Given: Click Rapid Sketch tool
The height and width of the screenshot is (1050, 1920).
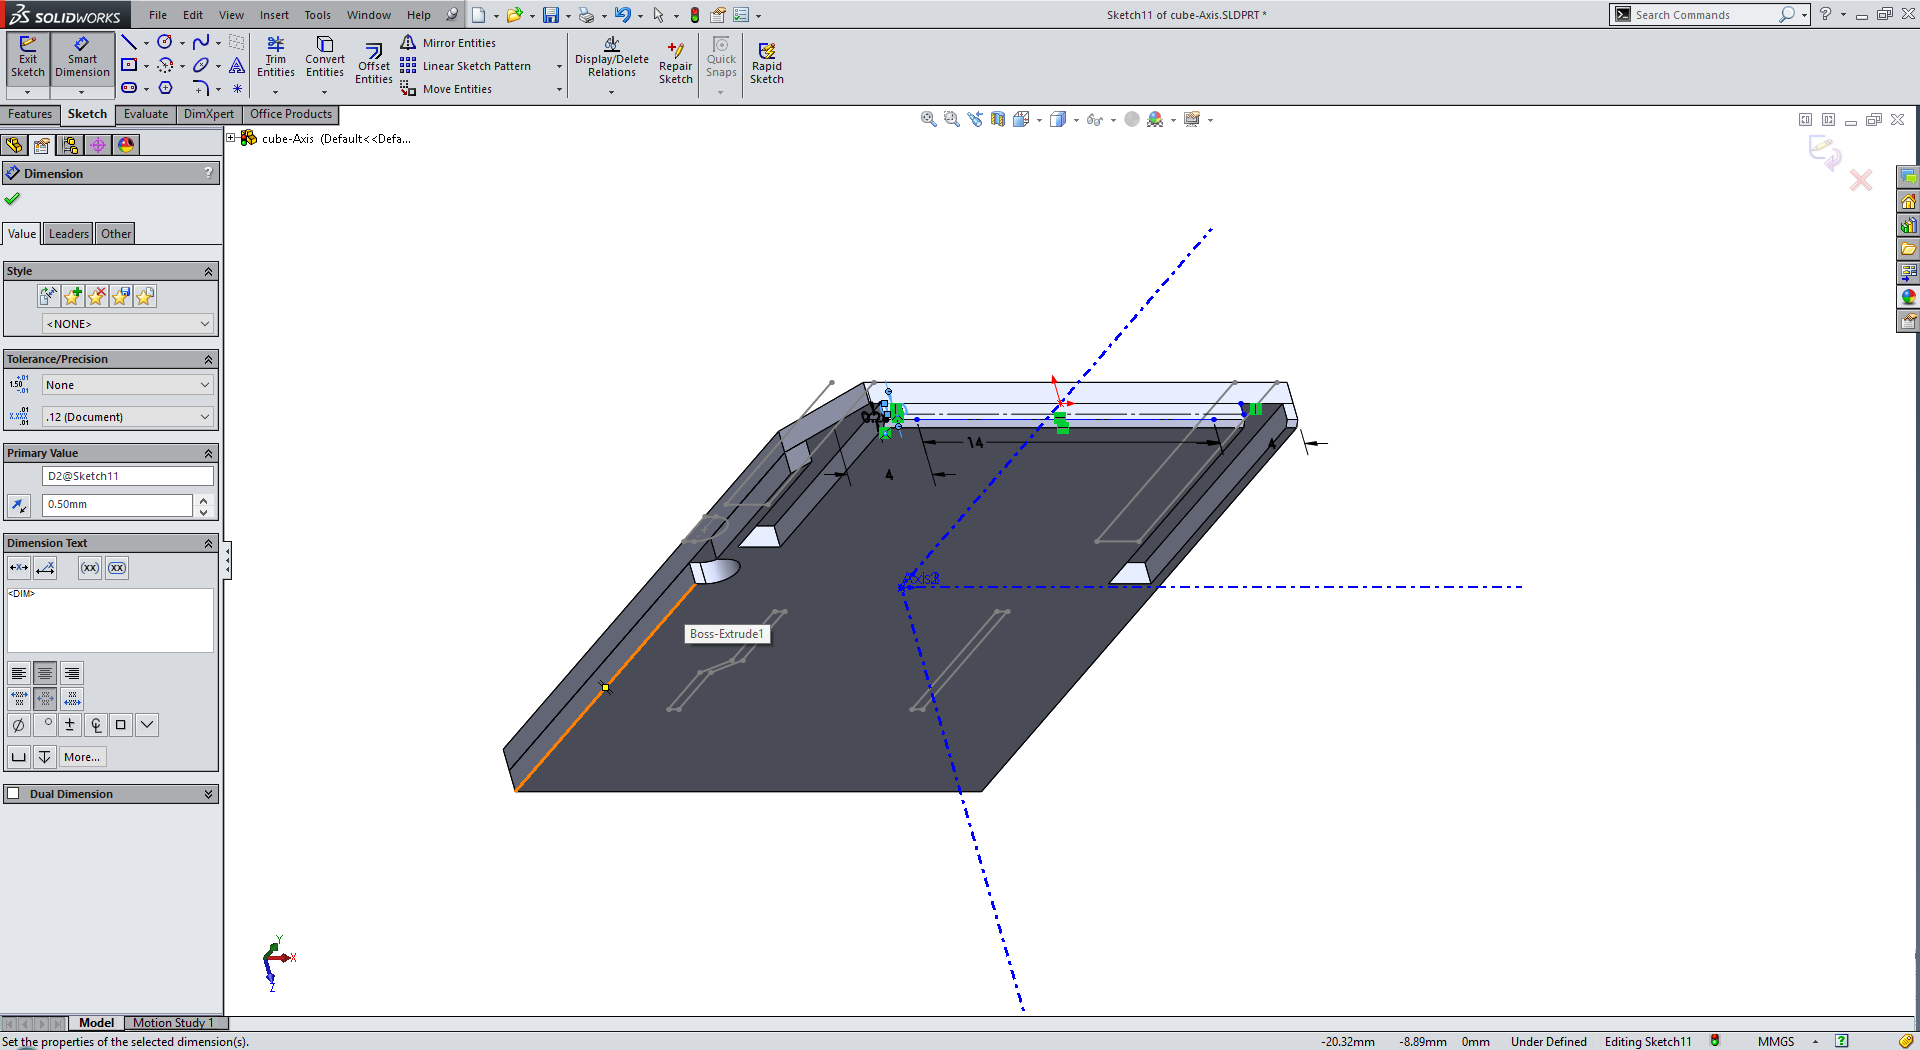Looking at the screenshot, I should point(767,64).
